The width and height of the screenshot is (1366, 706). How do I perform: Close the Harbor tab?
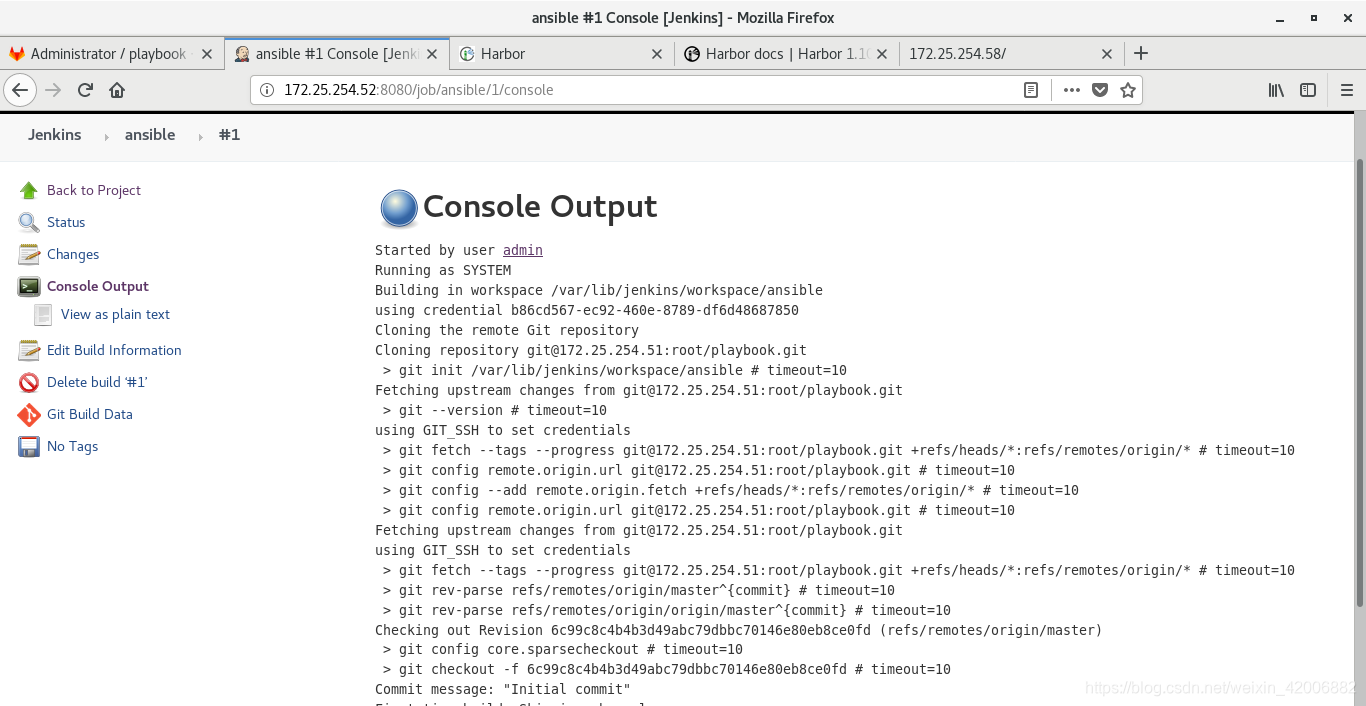coord(657,54)
